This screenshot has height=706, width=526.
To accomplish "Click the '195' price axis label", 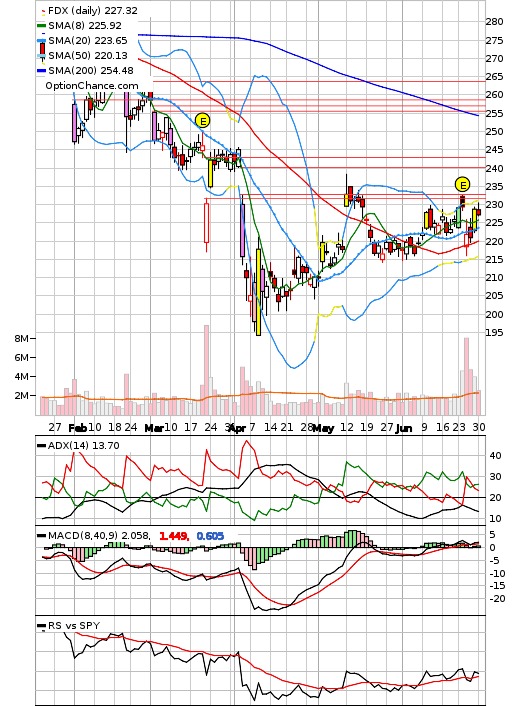I will [494, 333].
